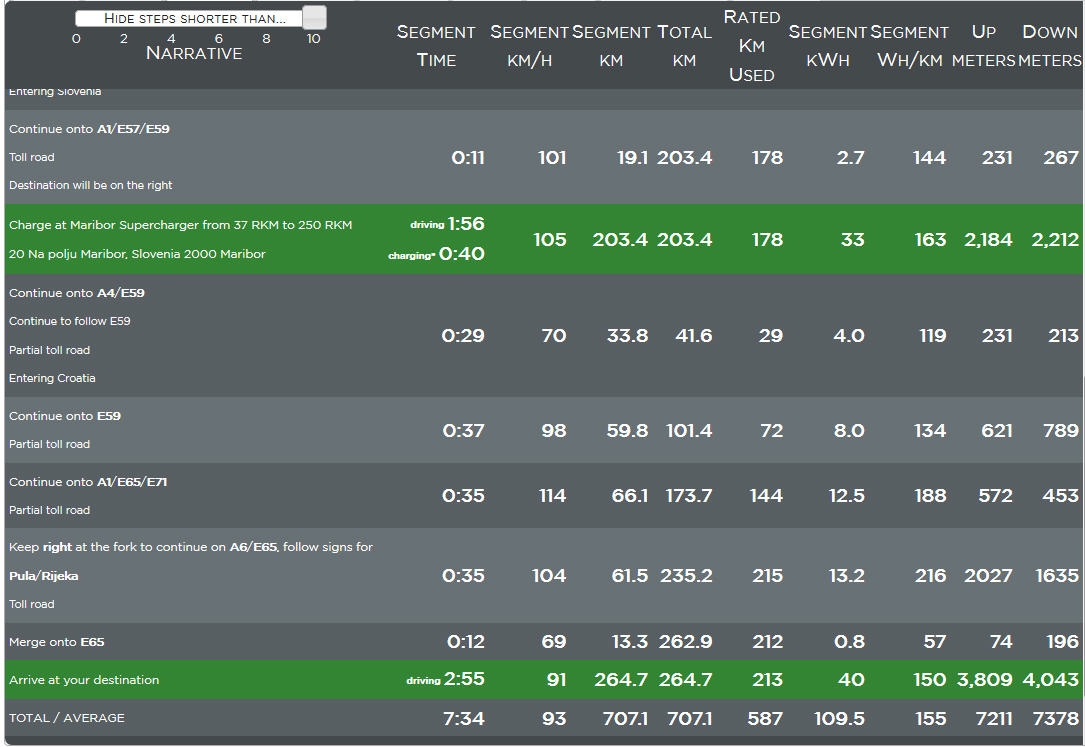
Task: Click the Segment Time column header
Action: click(x=436, y=46)
